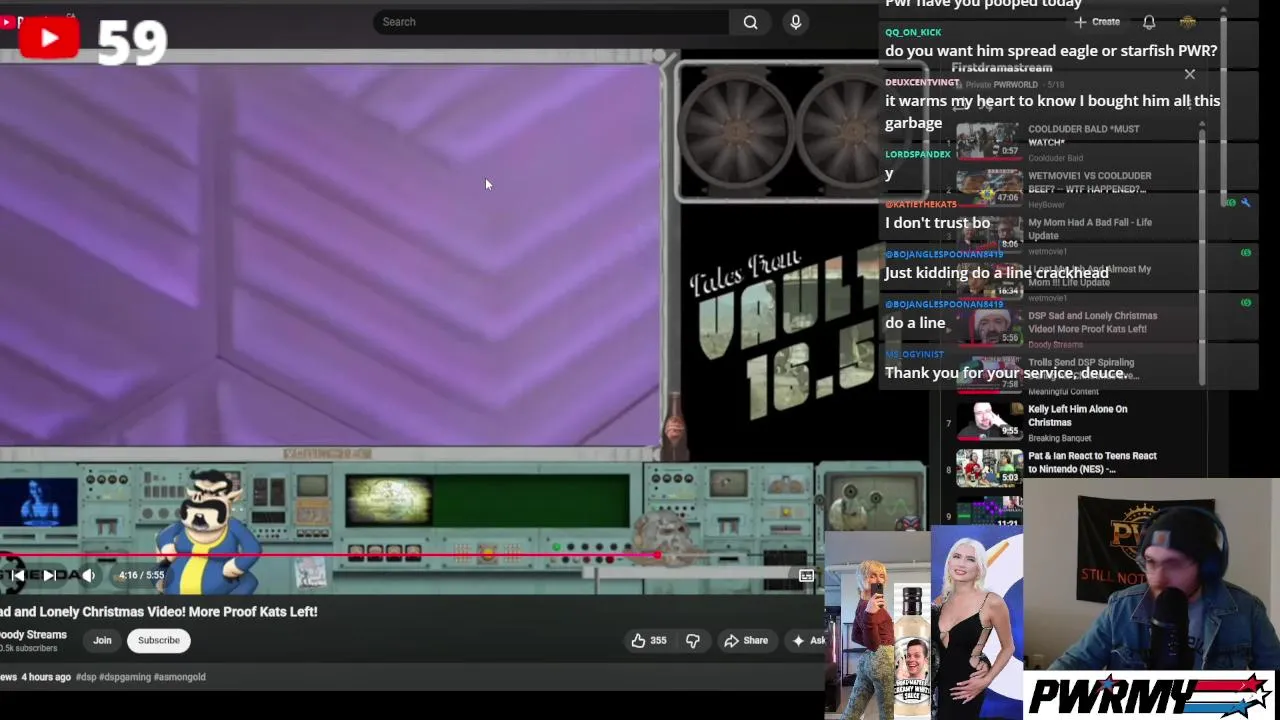
Task: Click the main video viewport to pause
Action: pyautogui.click(x=330, y=255)
